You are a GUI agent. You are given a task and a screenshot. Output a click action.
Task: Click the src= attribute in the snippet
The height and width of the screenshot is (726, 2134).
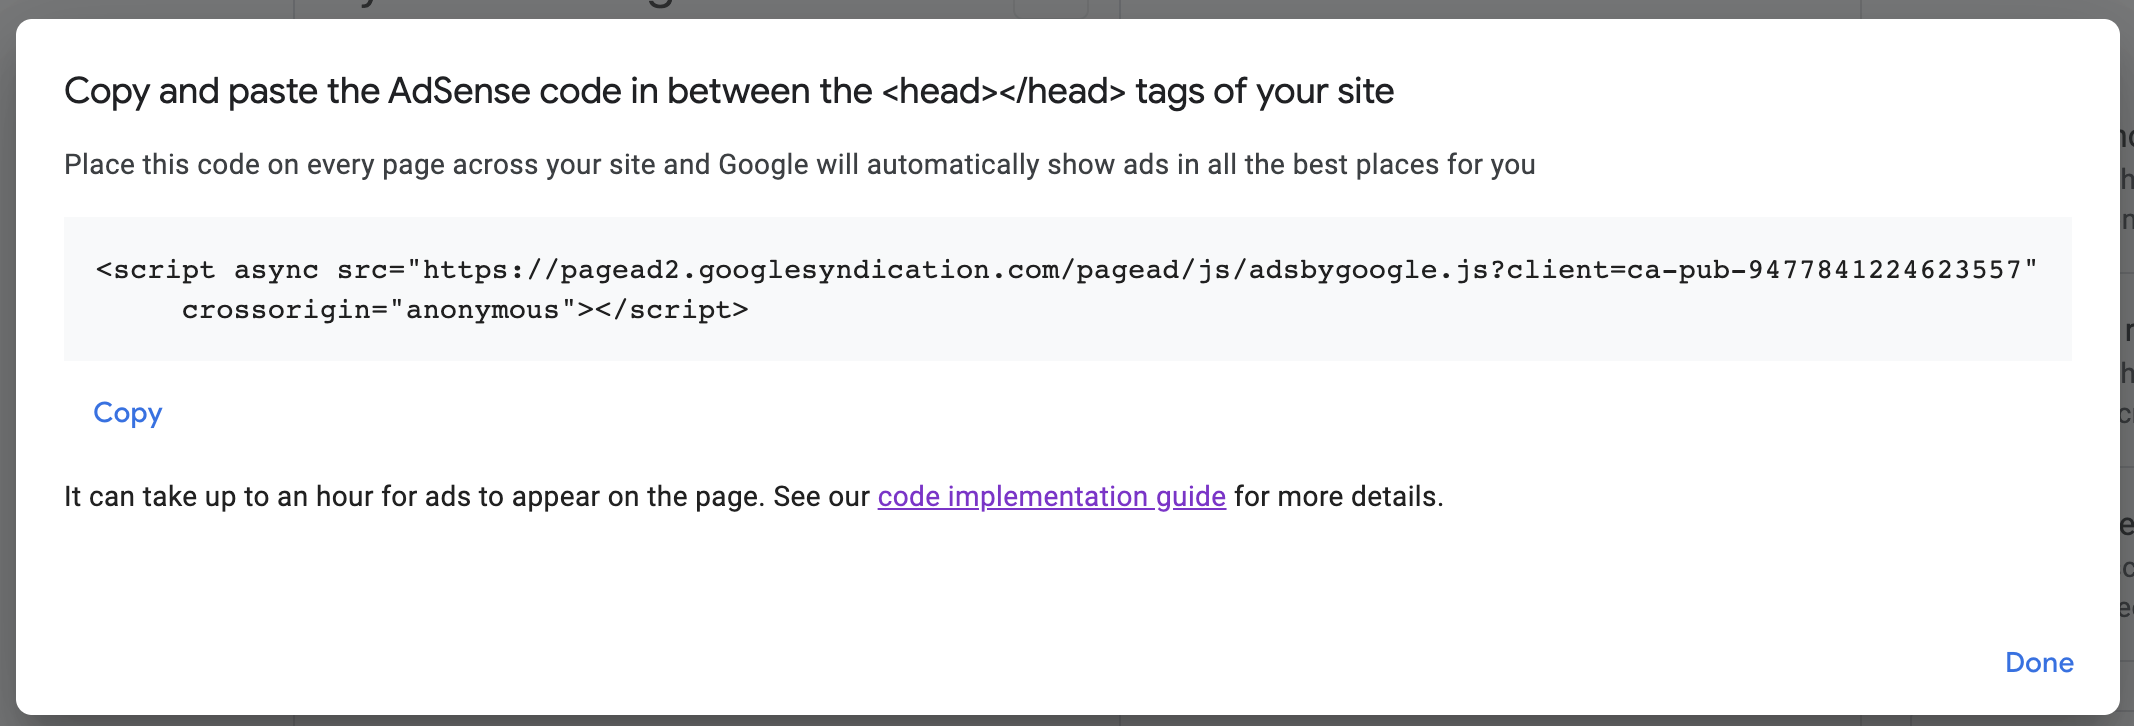pos(370,270)
